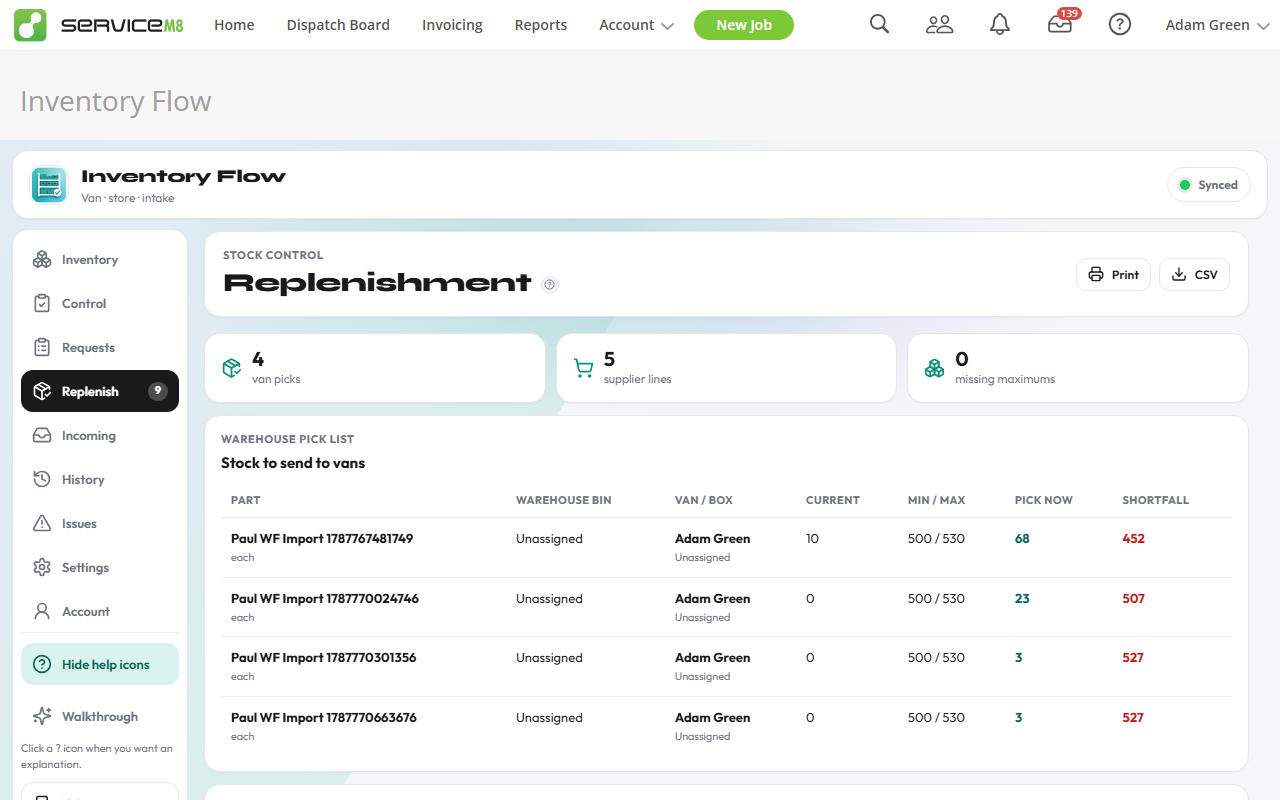
Task: Click the PICK NOW column header
Action: coord(1044,500)
